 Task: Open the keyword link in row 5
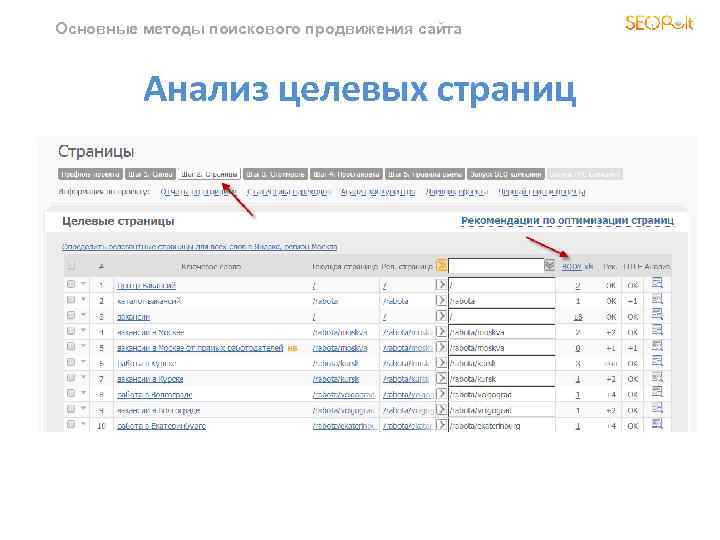point(200,348)
